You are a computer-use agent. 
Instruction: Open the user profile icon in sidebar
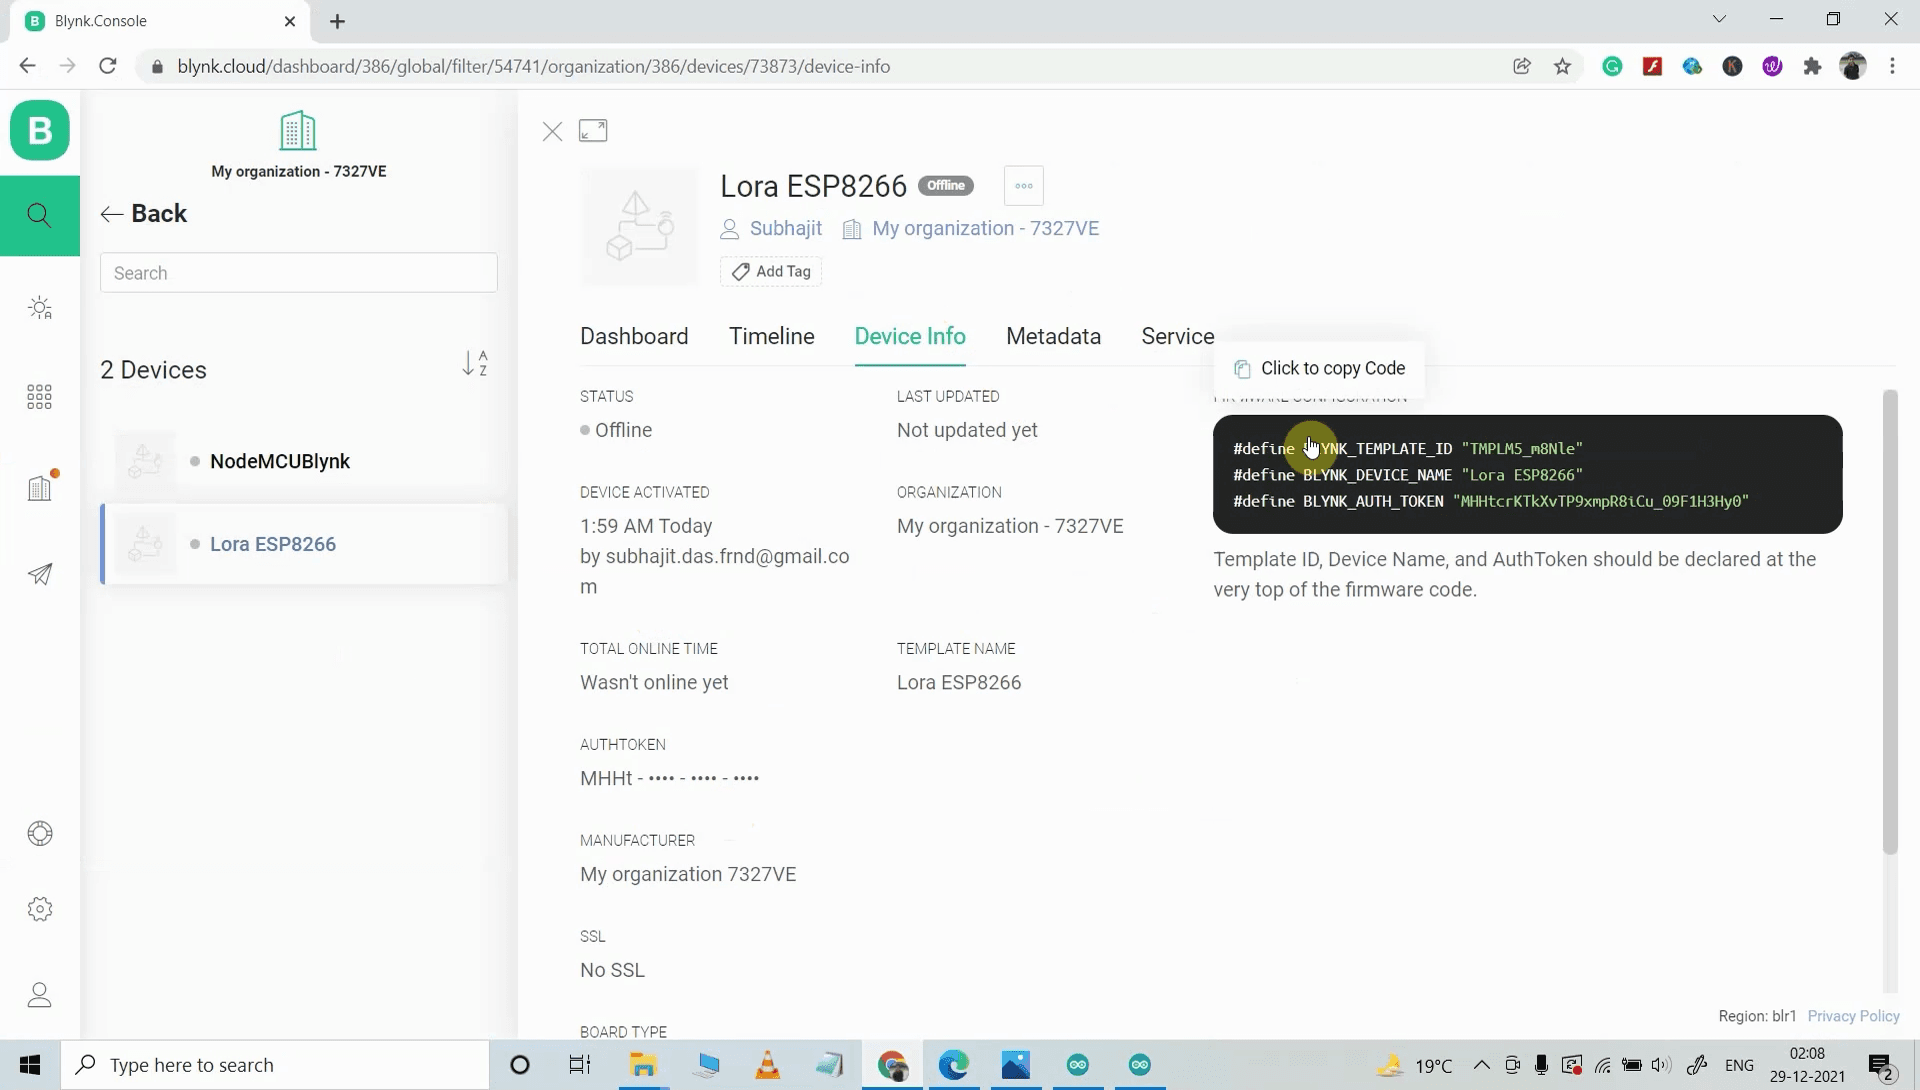pos(40,994)
